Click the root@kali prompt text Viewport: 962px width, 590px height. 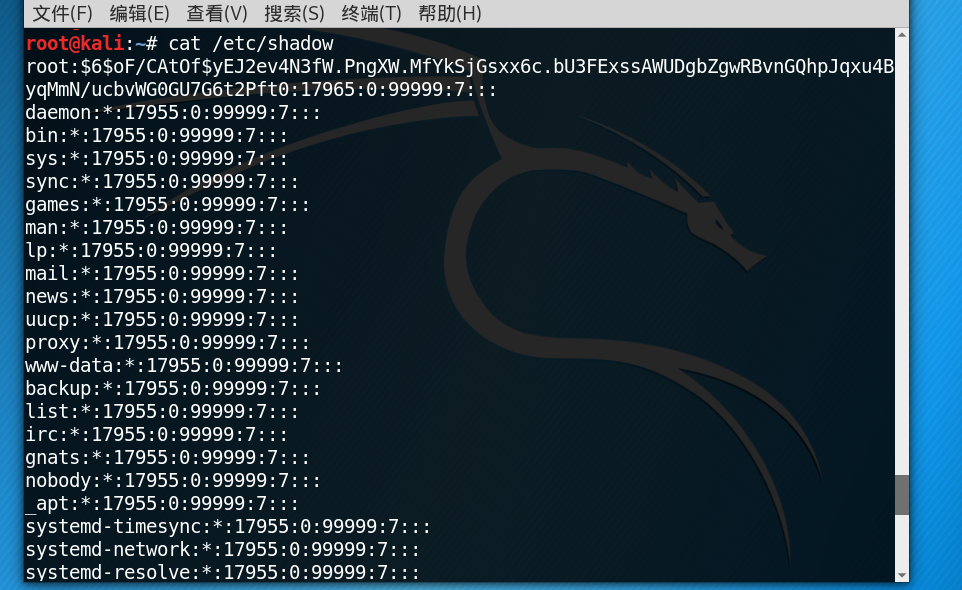pos(75,44)
